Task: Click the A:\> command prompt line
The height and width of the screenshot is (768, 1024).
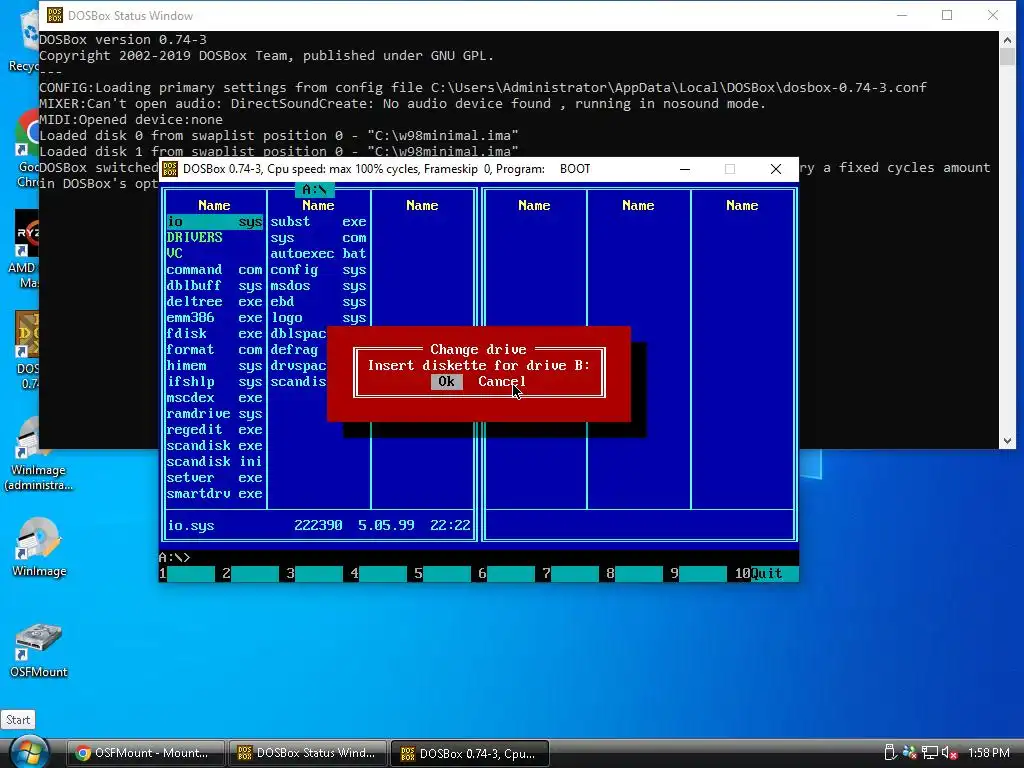Action: pyautogui.click(x=478, y=558)
